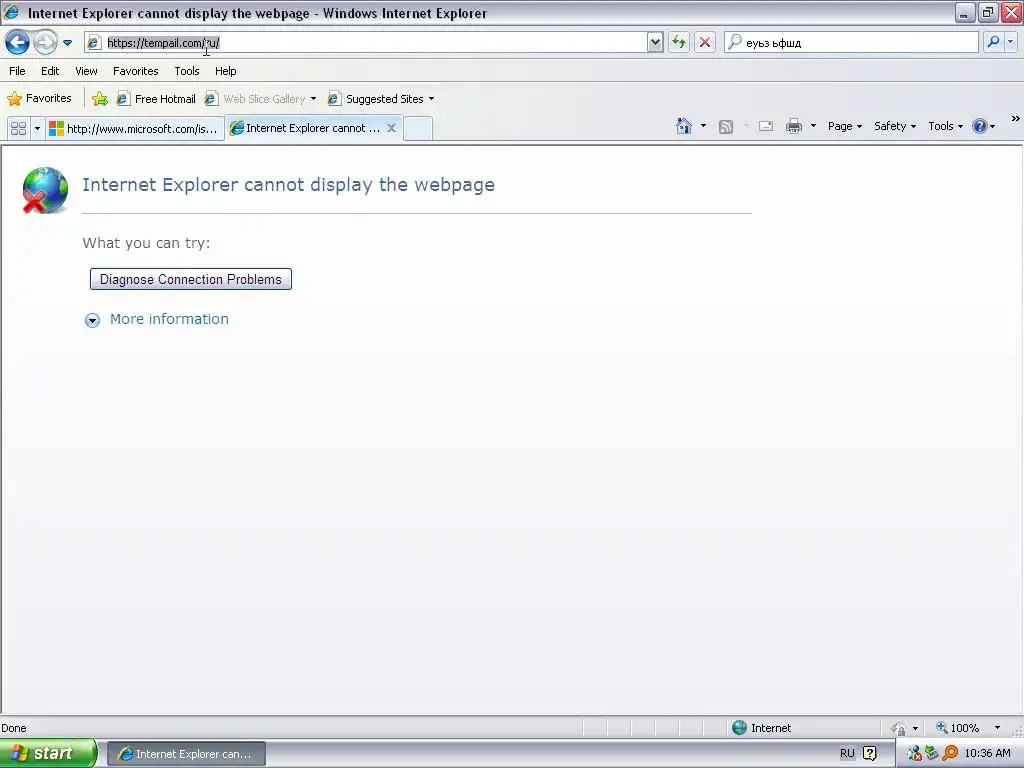Image resolution: width=1024 pixels, height=768 pixels.
Task: Click the 10:36 AM clock
Action: pos(987,754)
